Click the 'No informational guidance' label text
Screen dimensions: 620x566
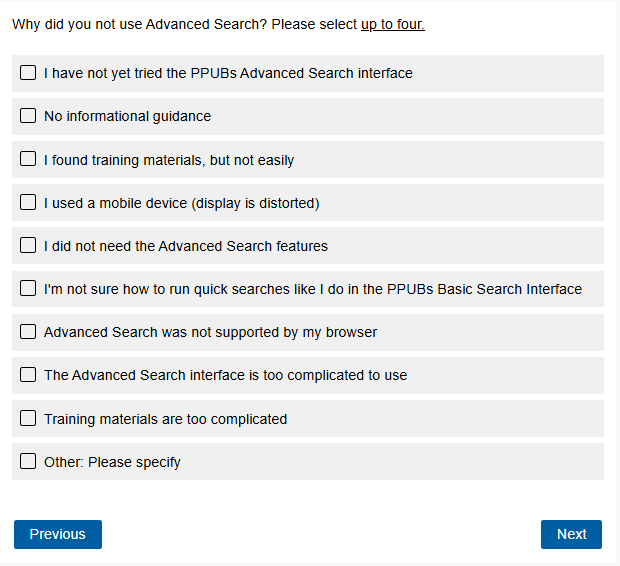pyautogui.click(x=127, y=116)
